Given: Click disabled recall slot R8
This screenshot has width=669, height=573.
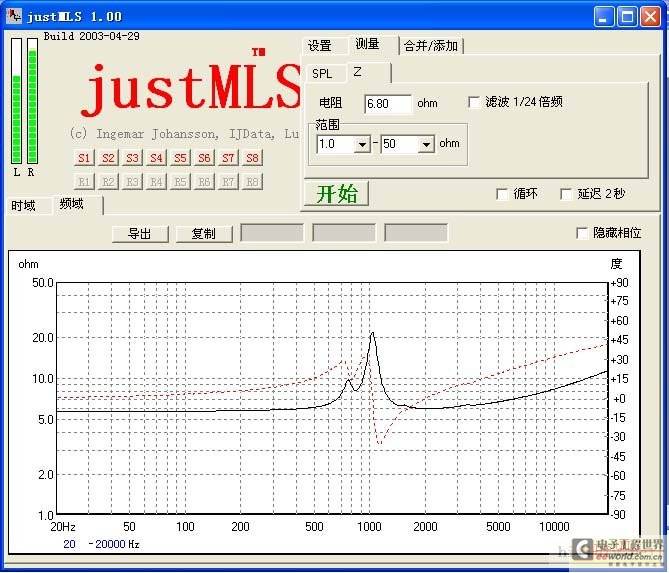Looking at the screenshot, I should 252,182.
